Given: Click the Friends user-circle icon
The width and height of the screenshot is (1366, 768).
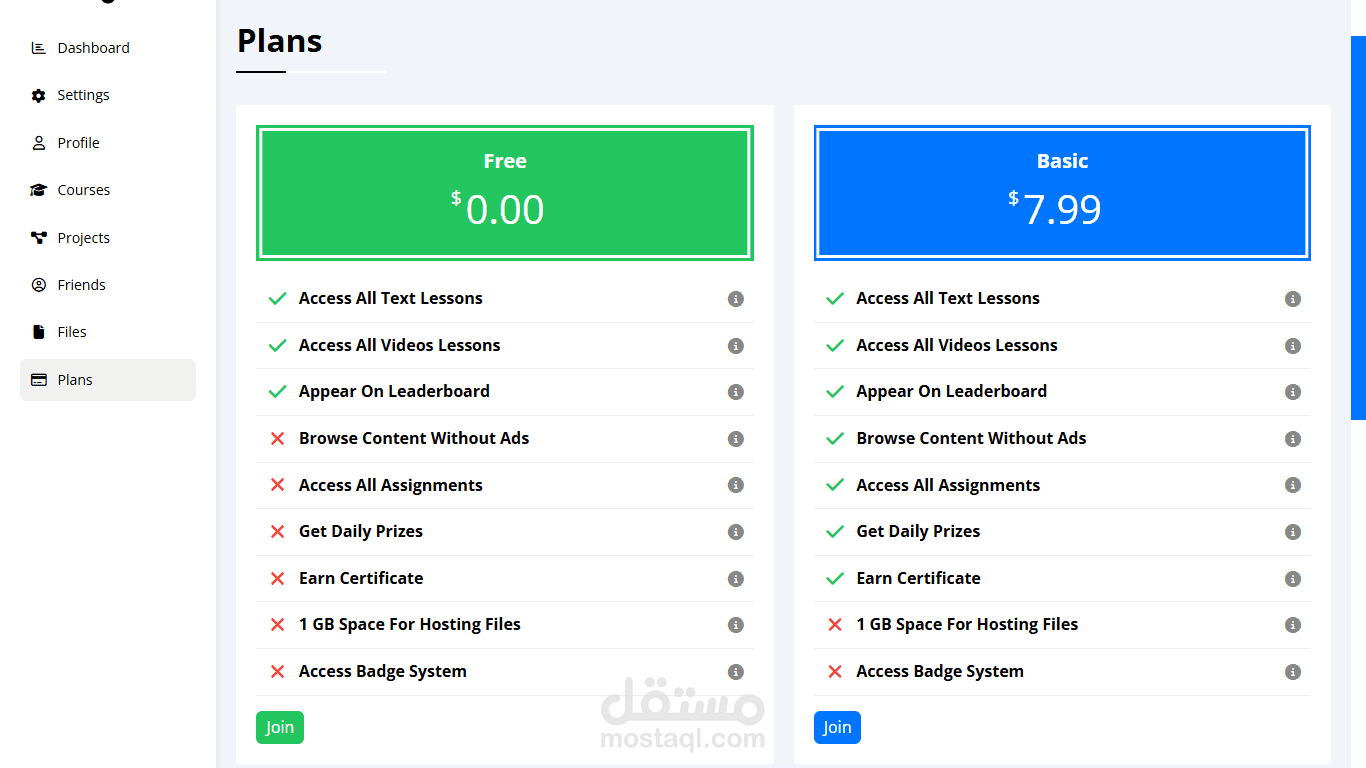Looking at the screenshot, I should [x=39, y=285].
